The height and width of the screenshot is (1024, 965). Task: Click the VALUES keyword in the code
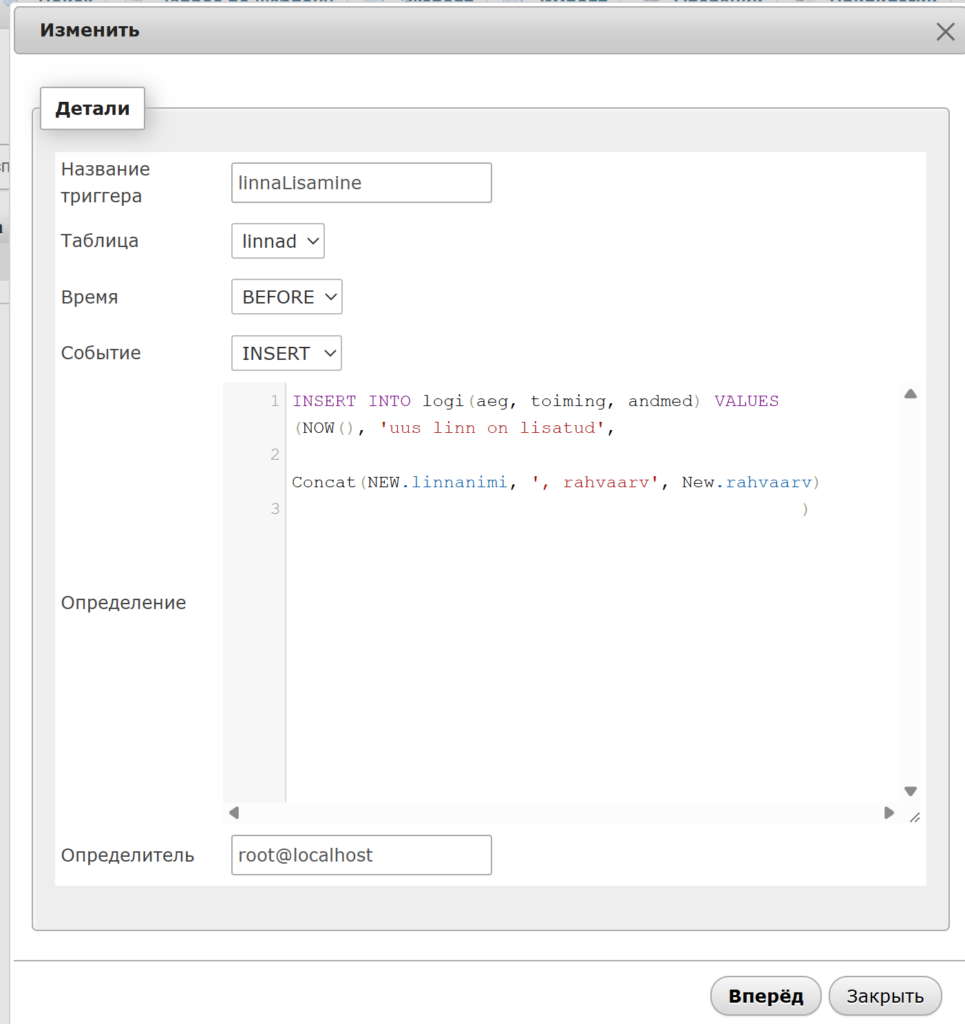[746, 401]
